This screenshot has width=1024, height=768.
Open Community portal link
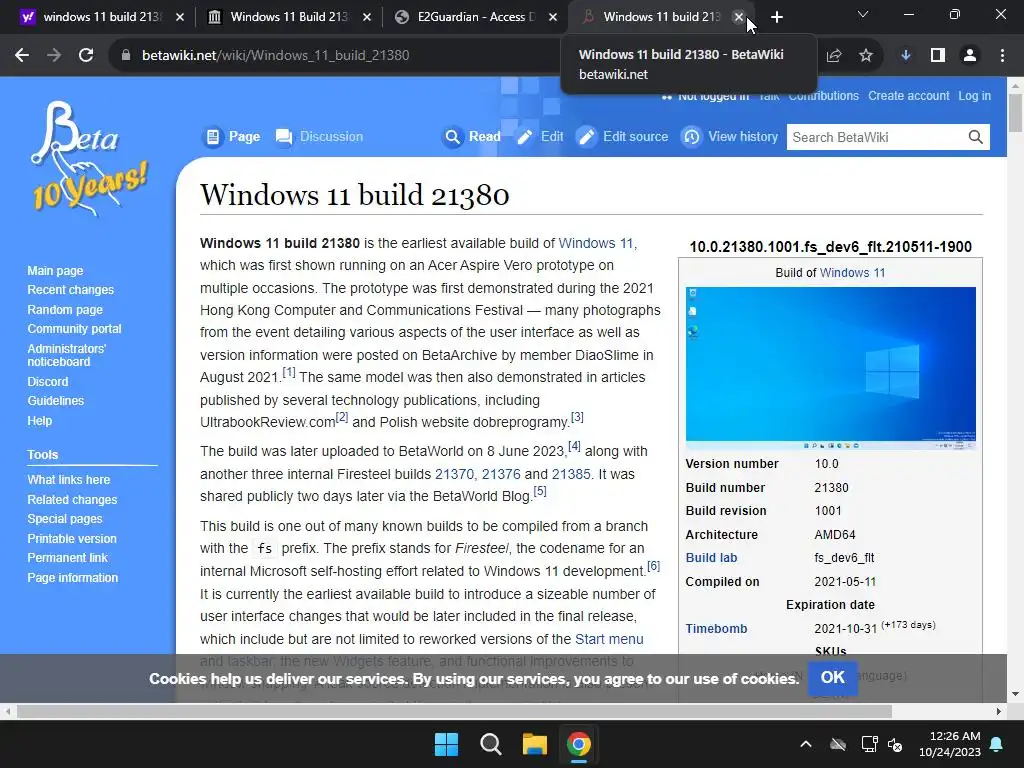click(x=74, y=329)
